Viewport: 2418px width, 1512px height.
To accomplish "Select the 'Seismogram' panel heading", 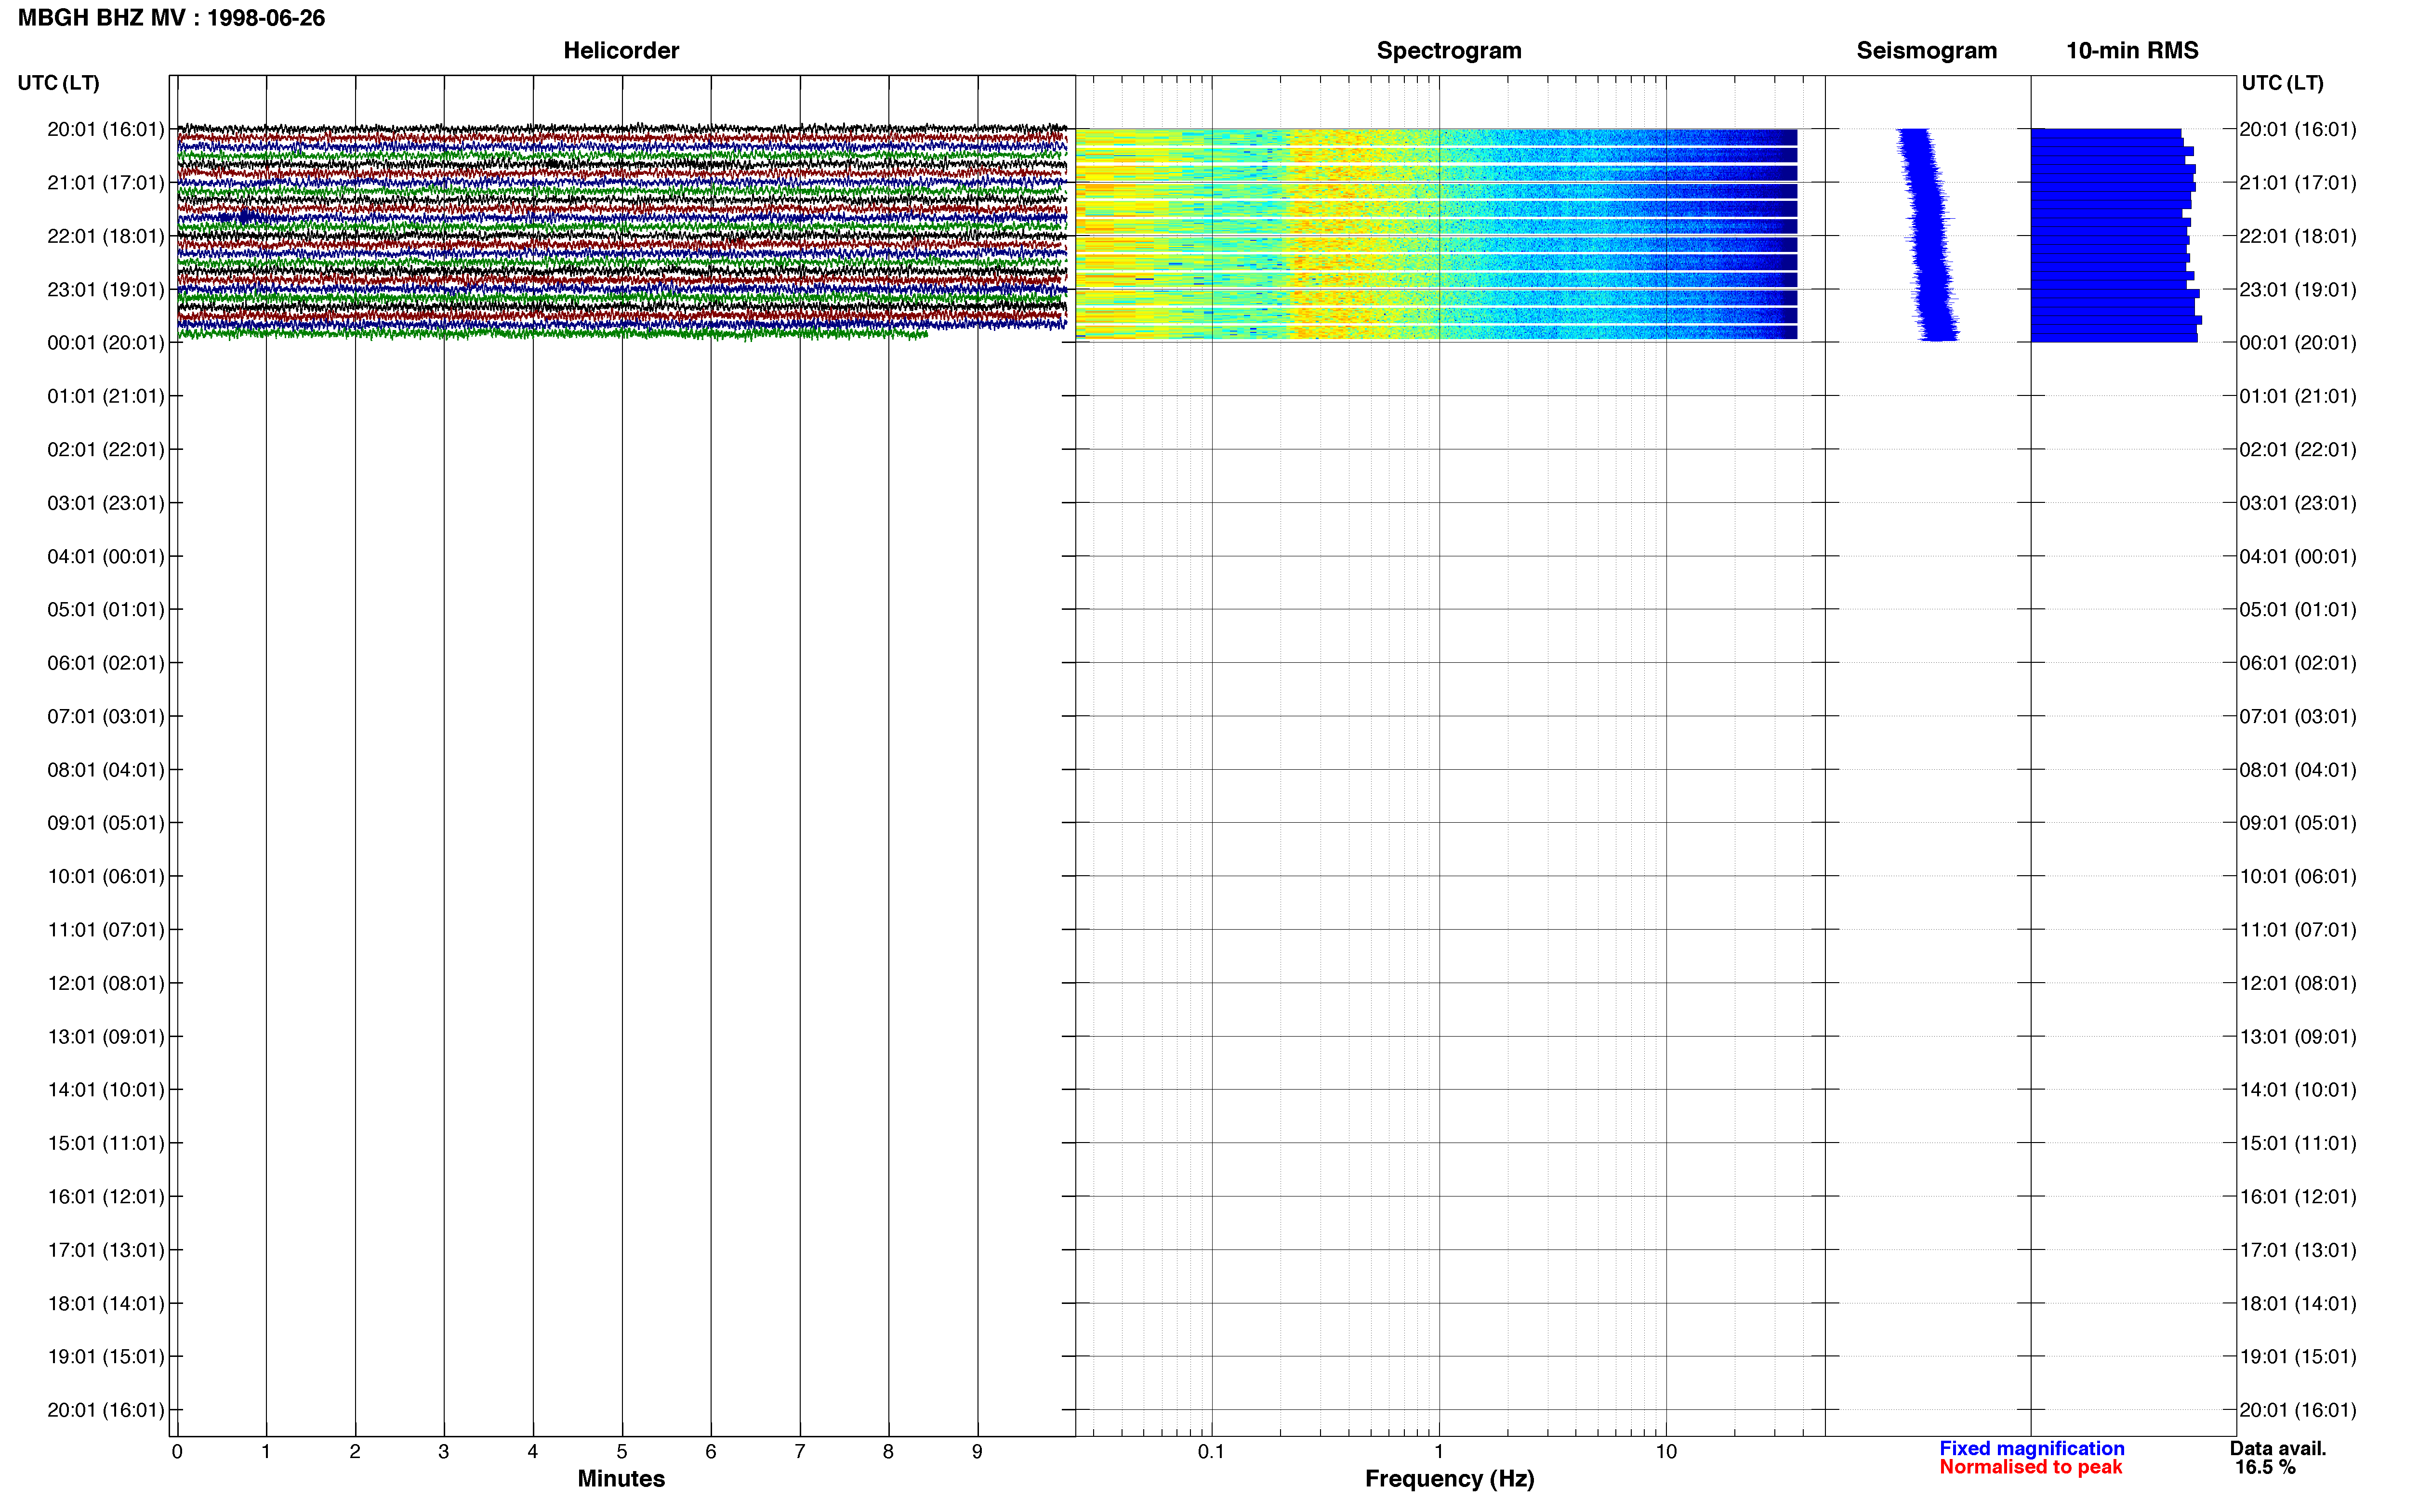I will 1926,50.
